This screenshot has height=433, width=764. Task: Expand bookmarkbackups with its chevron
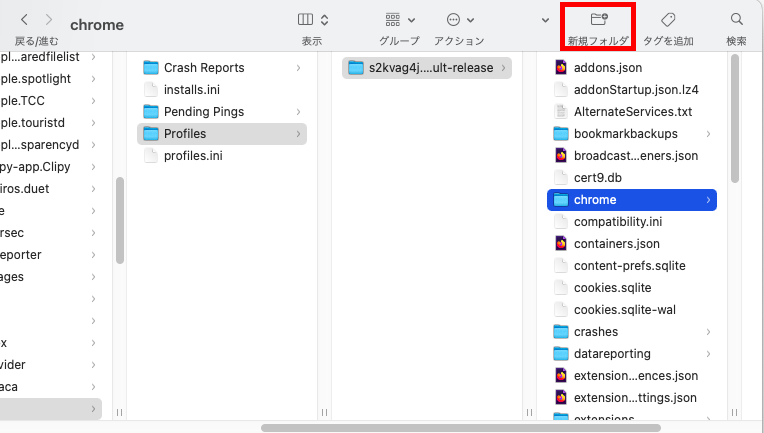click(708, 133)
